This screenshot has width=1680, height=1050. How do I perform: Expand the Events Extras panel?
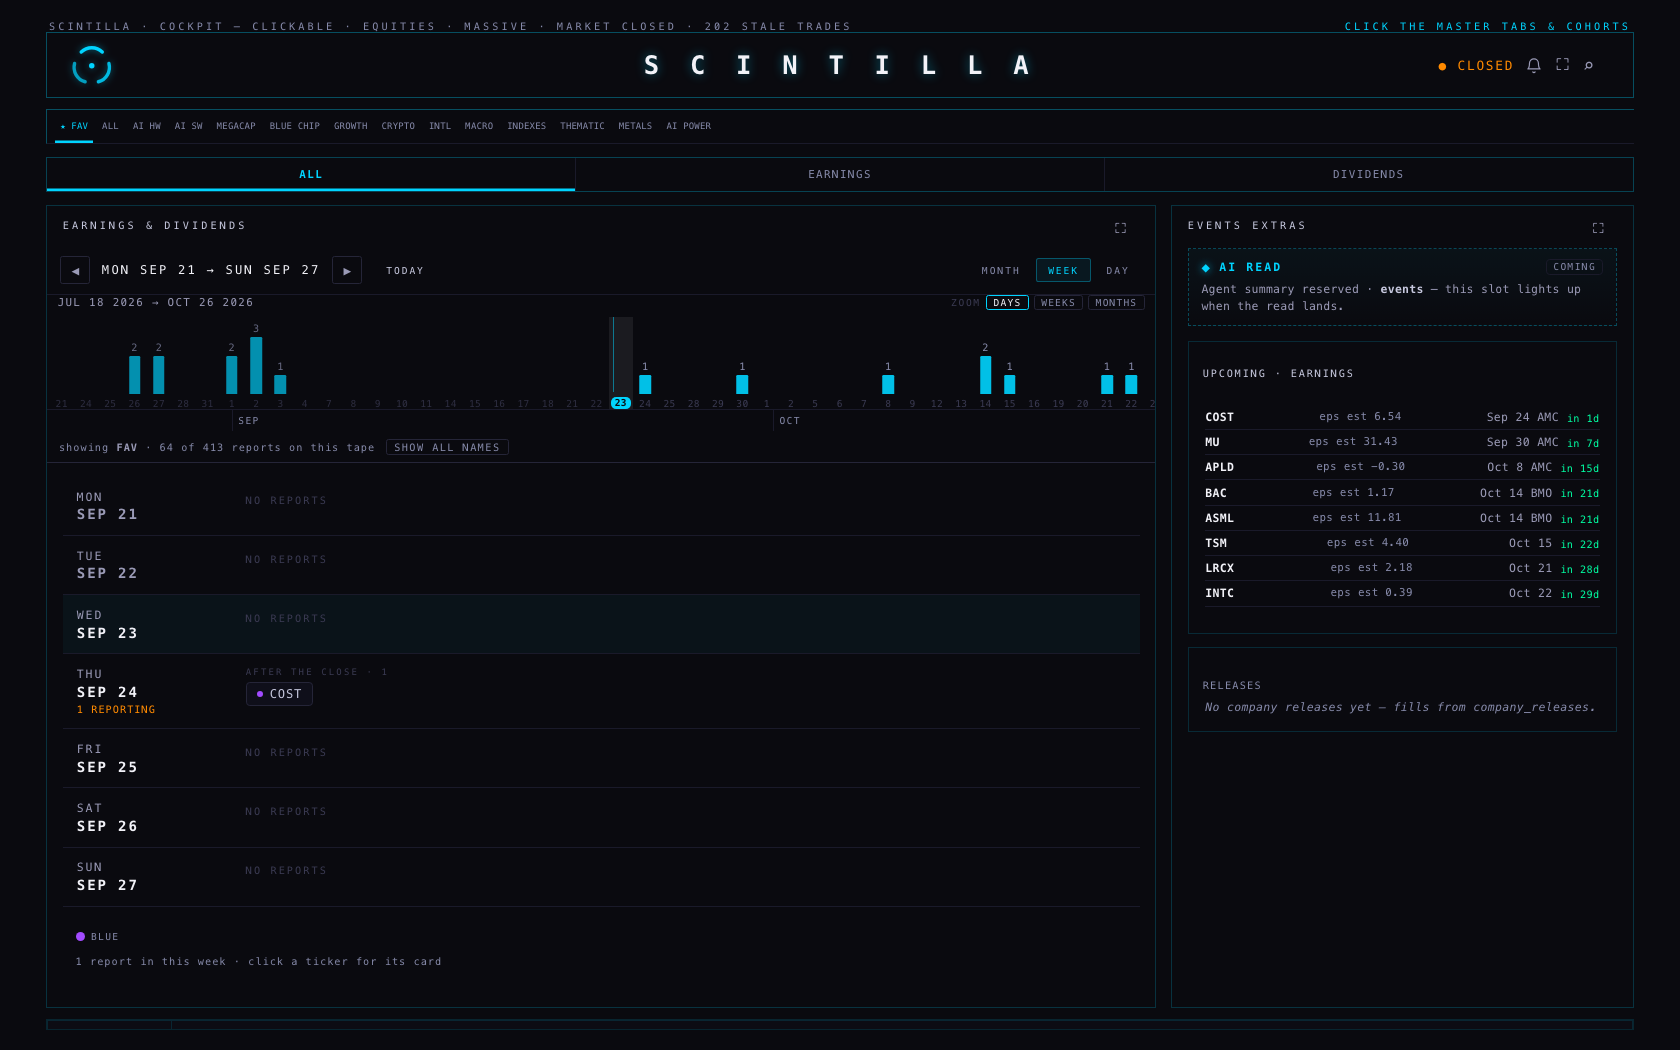(x=1598, y=228)
